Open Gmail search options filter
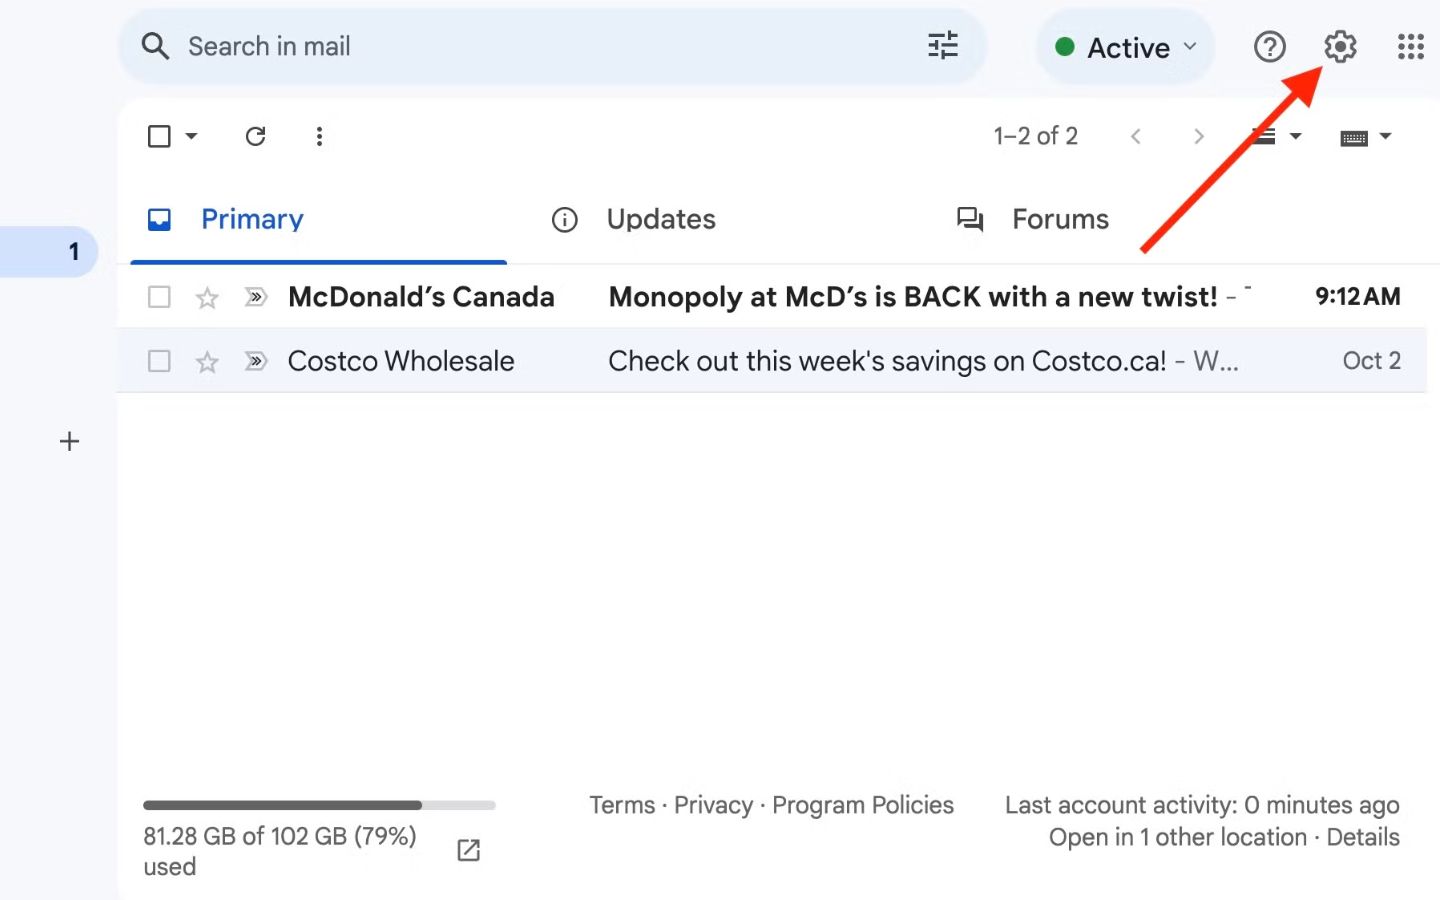The image size is (1440, 900). coord(941,46)
